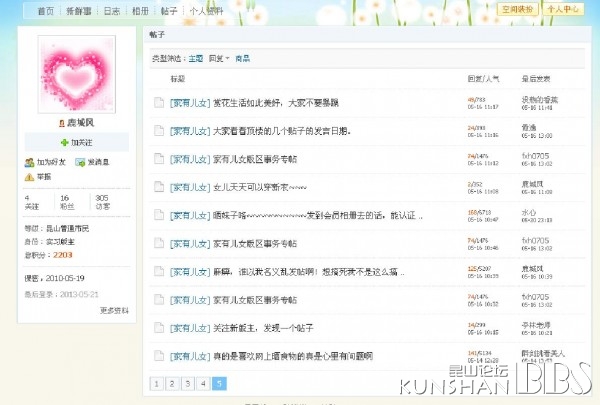Go to 首页 home in navigation bar
600x405 pixels.
click(x=45, y=10)
